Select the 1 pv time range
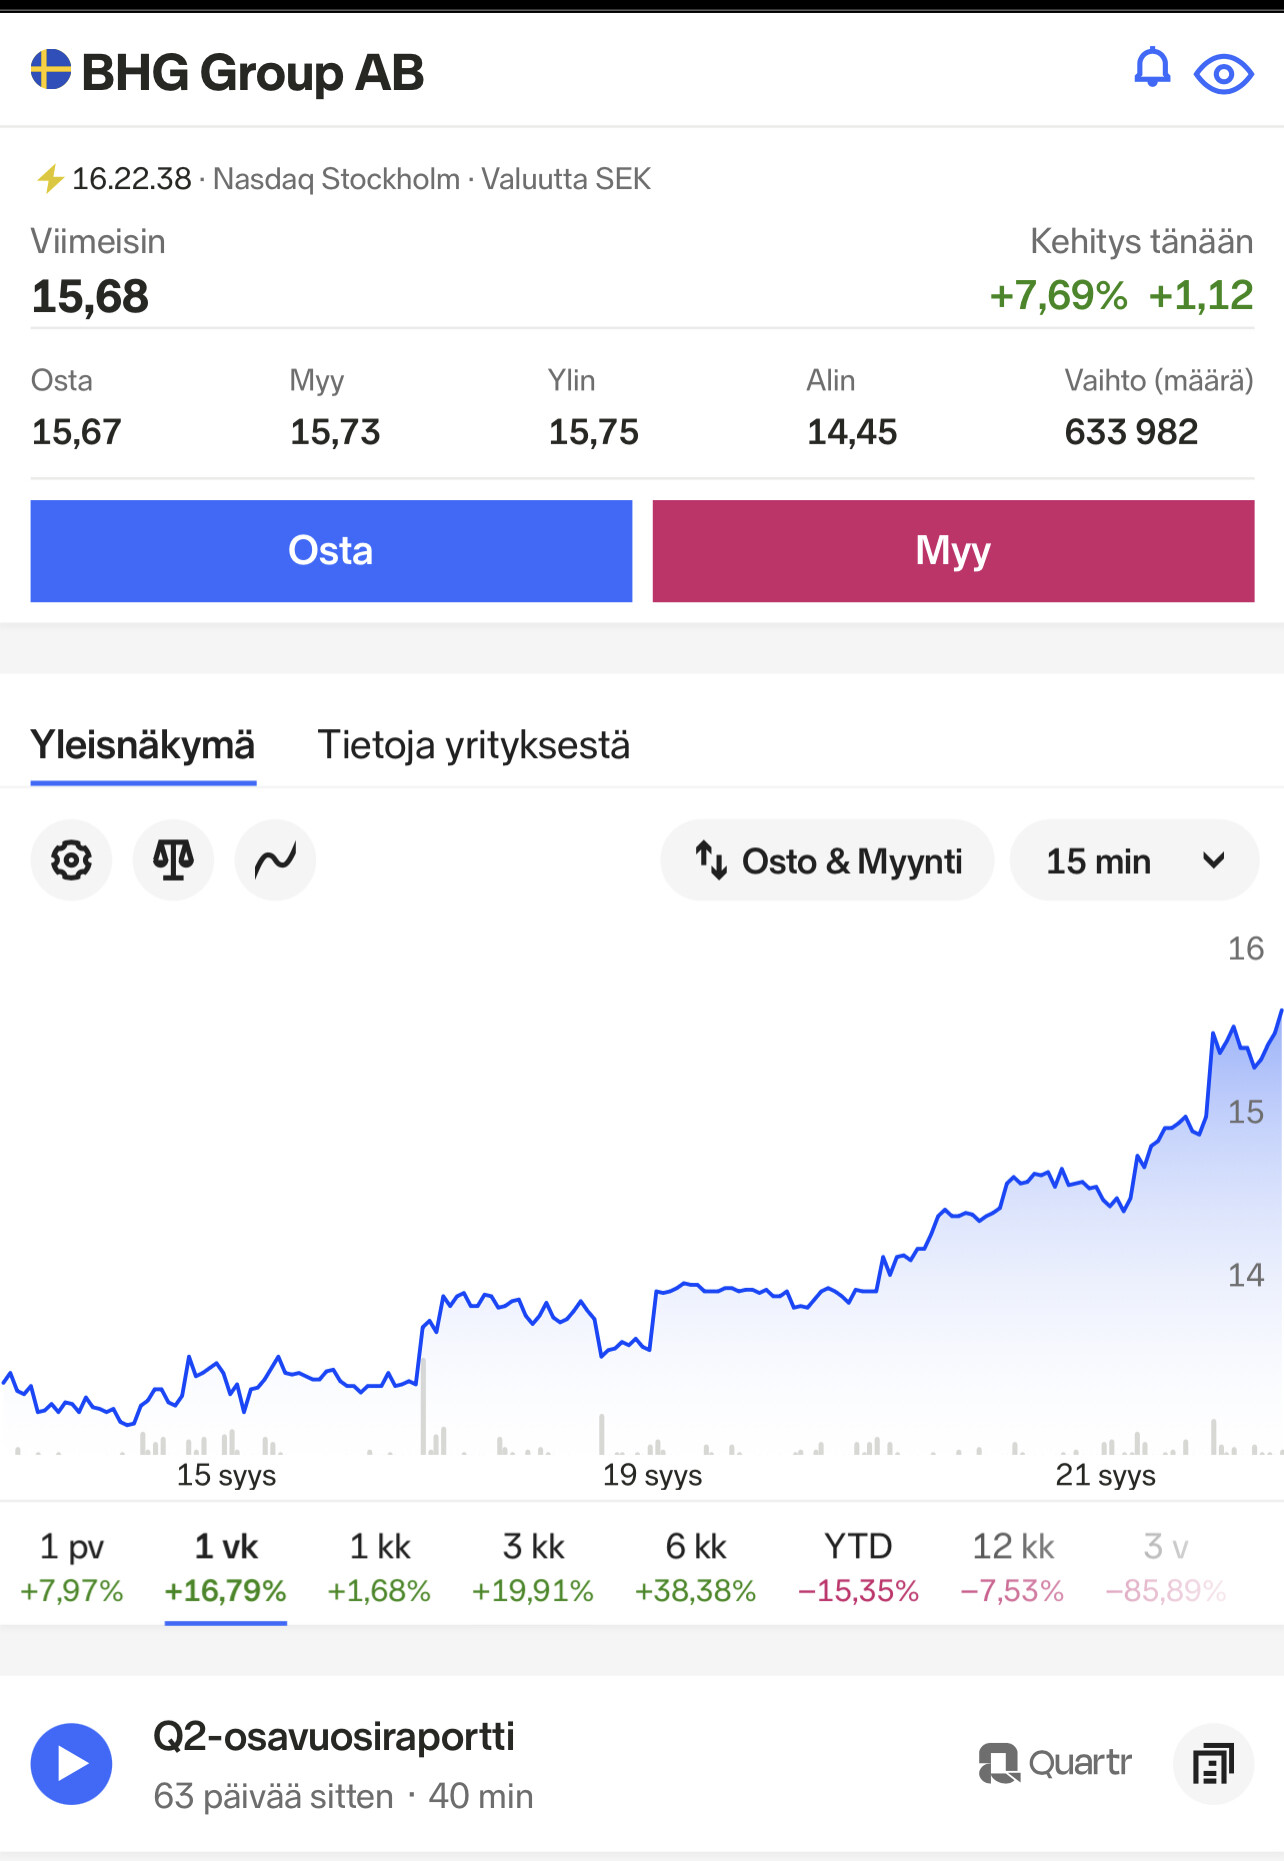 point(71,1568)
